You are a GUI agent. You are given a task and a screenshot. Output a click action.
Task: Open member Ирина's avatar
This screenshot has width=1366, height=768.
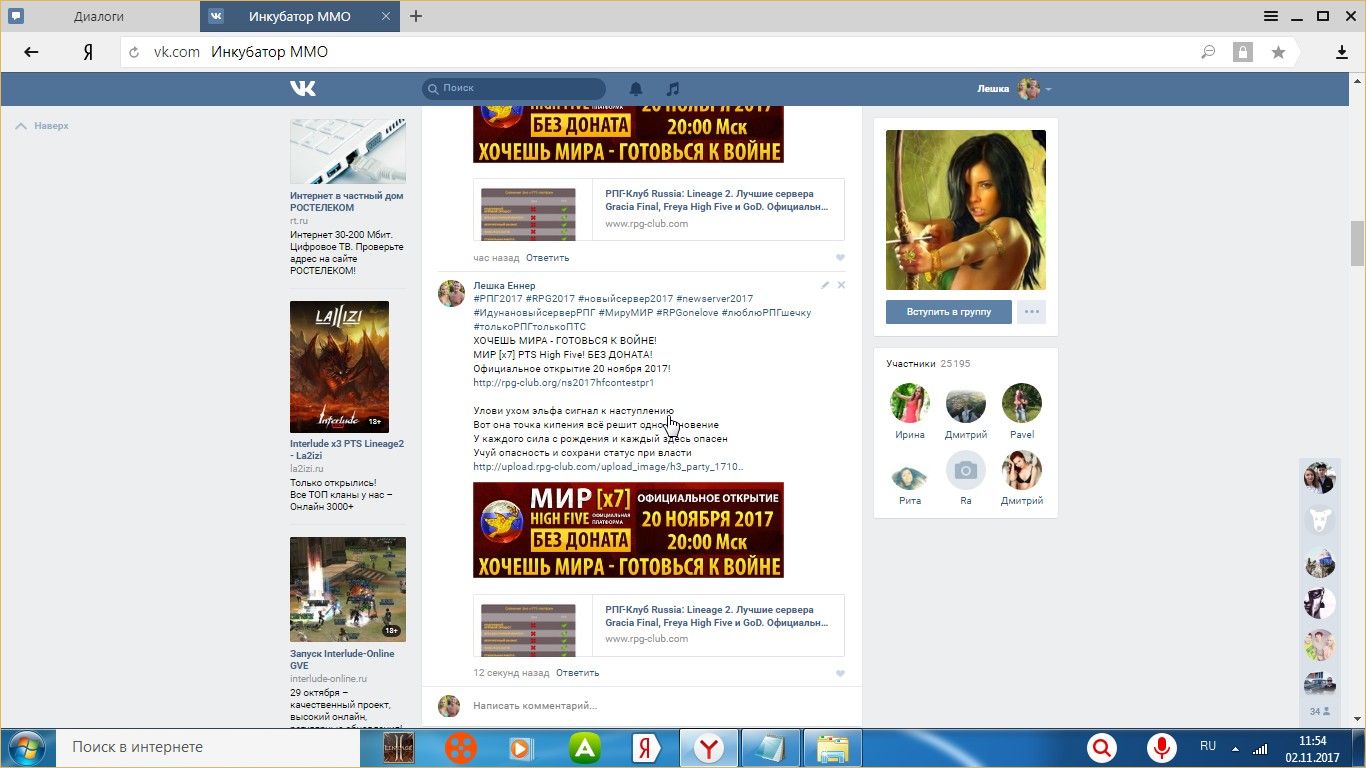(x=910, y=404)
